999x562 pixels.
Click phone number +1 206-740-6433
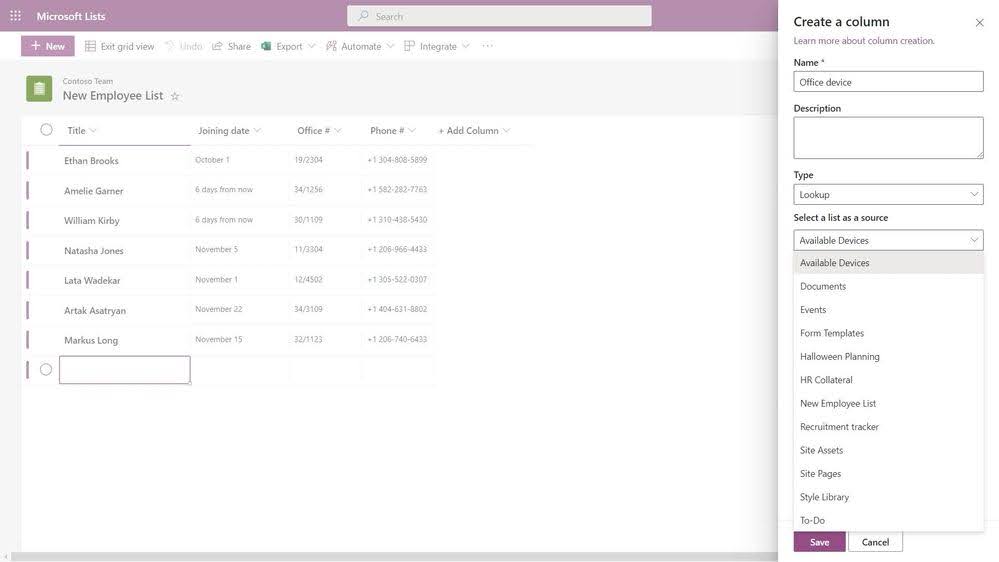click(x=397, y=339)
